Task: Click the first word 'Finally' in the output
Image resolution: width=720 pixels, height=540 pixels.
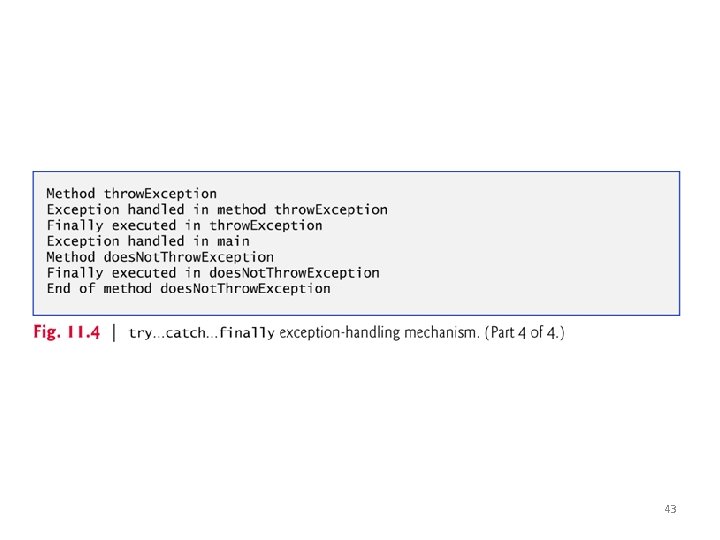Action: pos(75,225)
